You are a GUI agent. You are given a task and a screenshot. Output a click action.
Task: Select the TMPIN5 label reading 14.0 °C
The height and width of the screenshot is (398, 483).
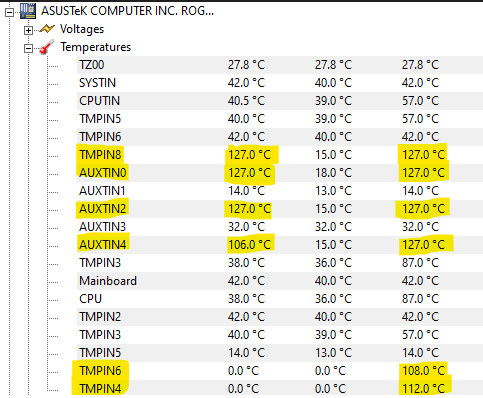pos(100,353)
